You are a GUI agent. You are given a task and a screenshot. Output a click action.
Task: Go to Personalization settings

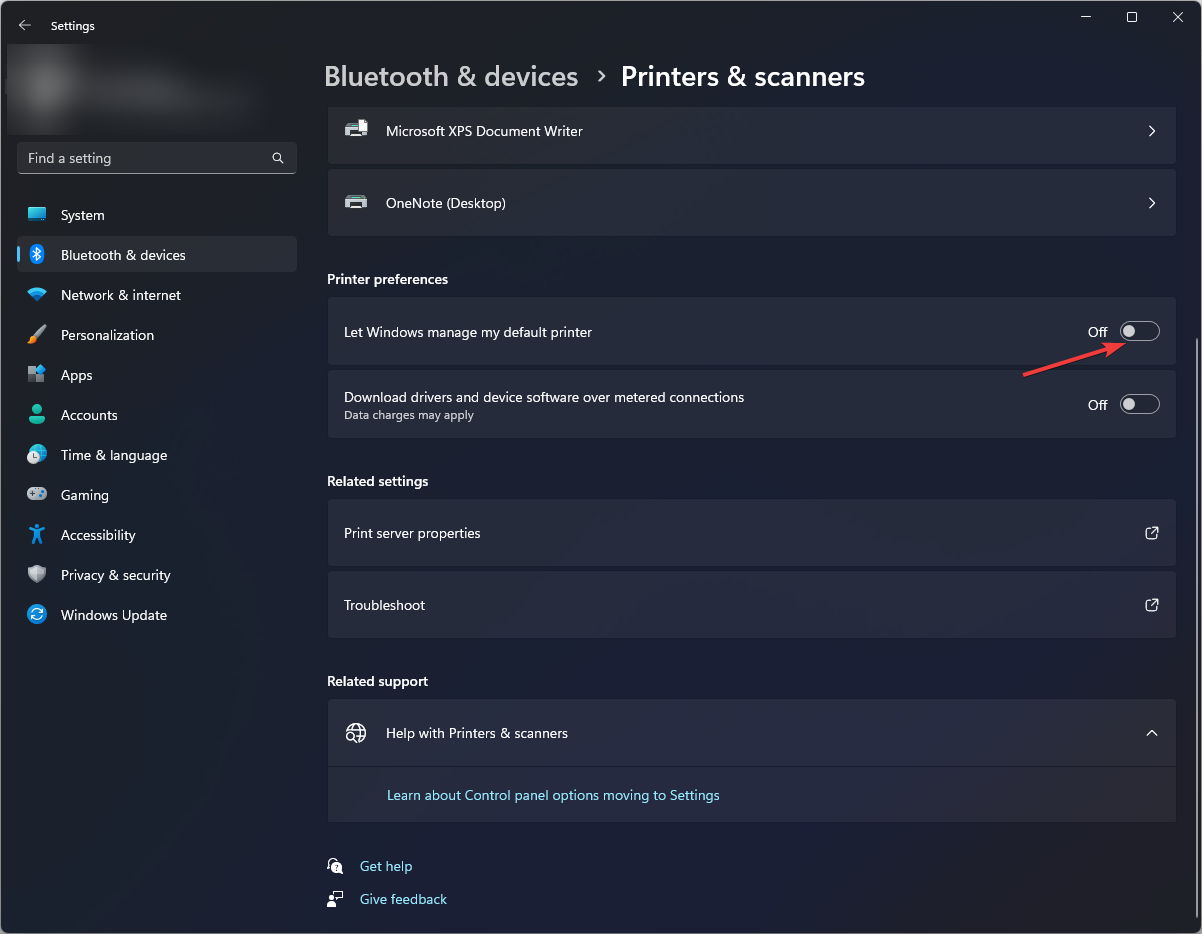pos(157,335)
